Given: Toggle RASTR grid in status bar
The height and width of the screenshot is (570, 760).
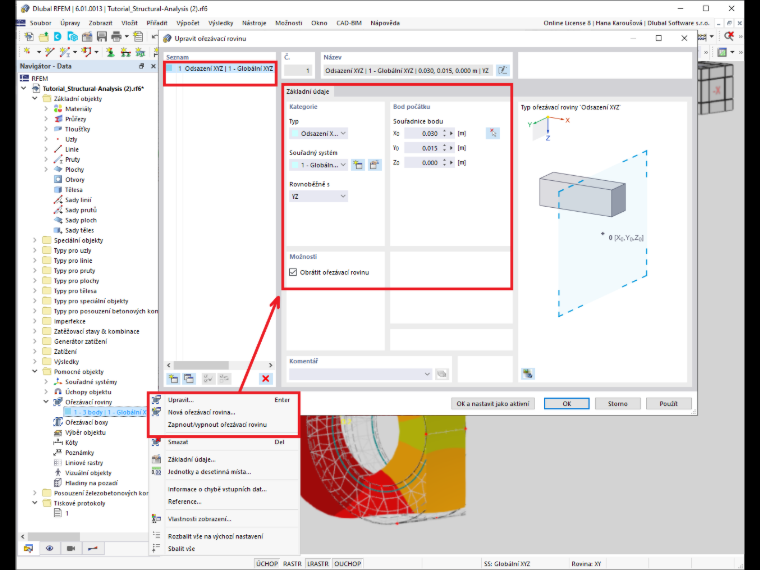Looking at the screenshot, I should (292, 564).
